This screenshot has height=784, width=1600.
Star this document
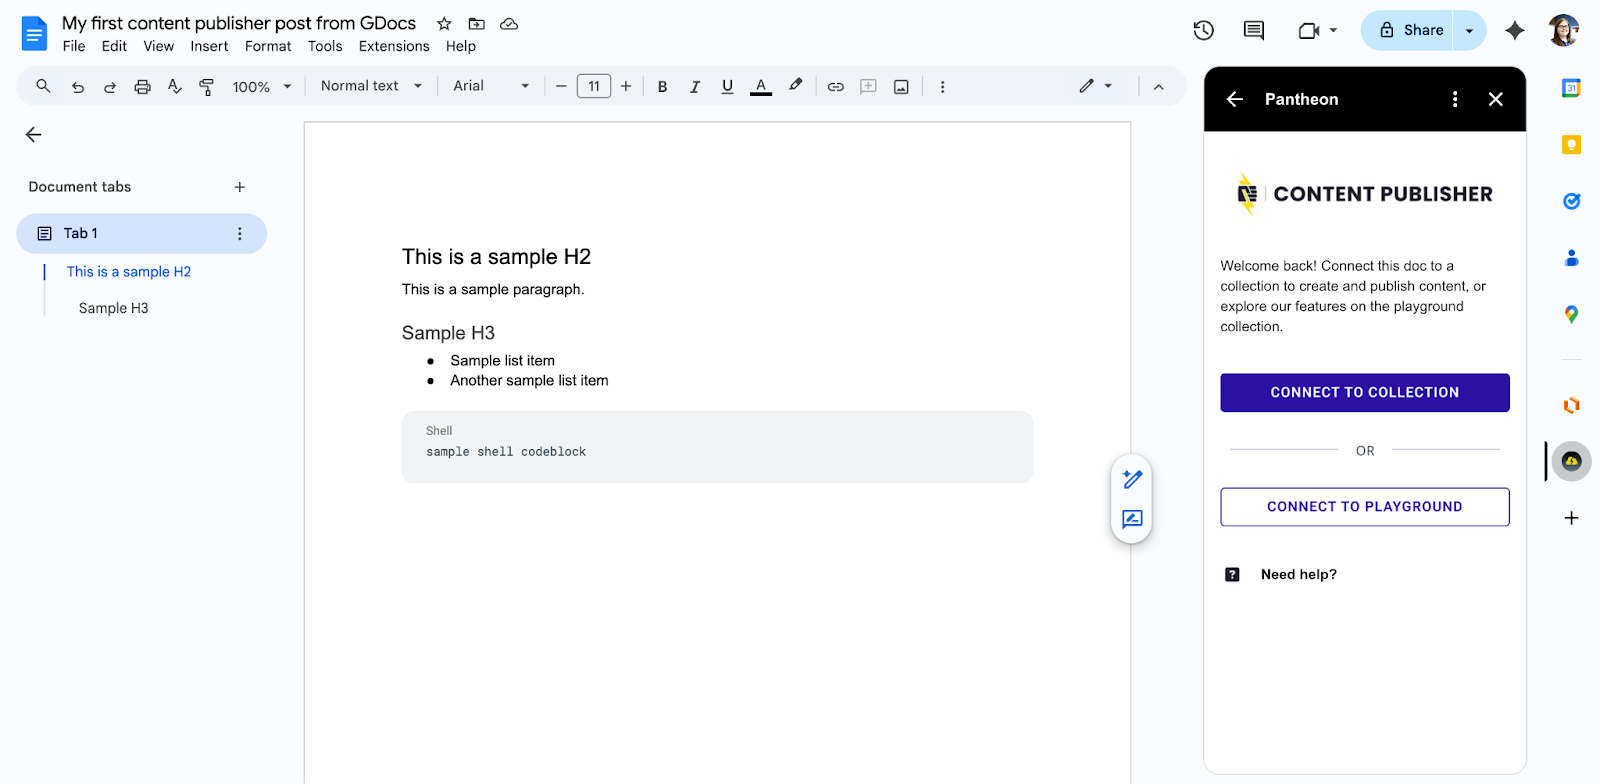(444, 24)
